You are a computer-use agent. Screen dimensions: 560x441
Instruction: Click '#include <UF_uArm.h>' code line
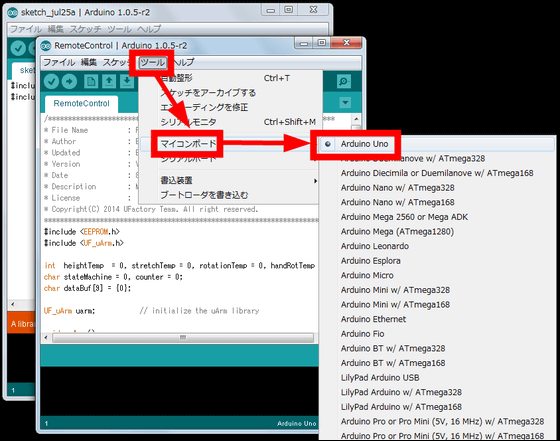tap(84, 244)
